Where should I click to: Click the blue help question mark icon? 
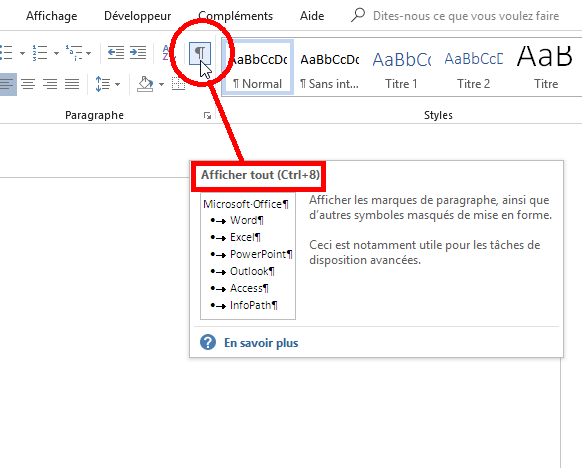click(208, 342)
